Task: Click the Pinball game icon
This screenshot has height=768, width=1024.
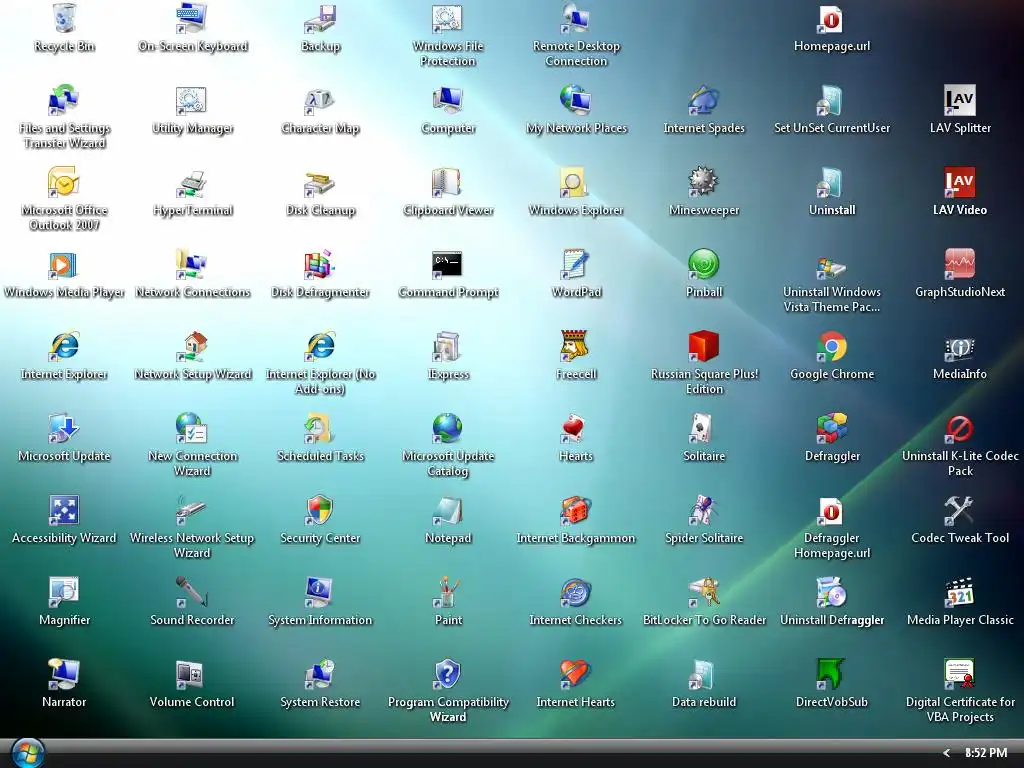Action: [704, 264]
